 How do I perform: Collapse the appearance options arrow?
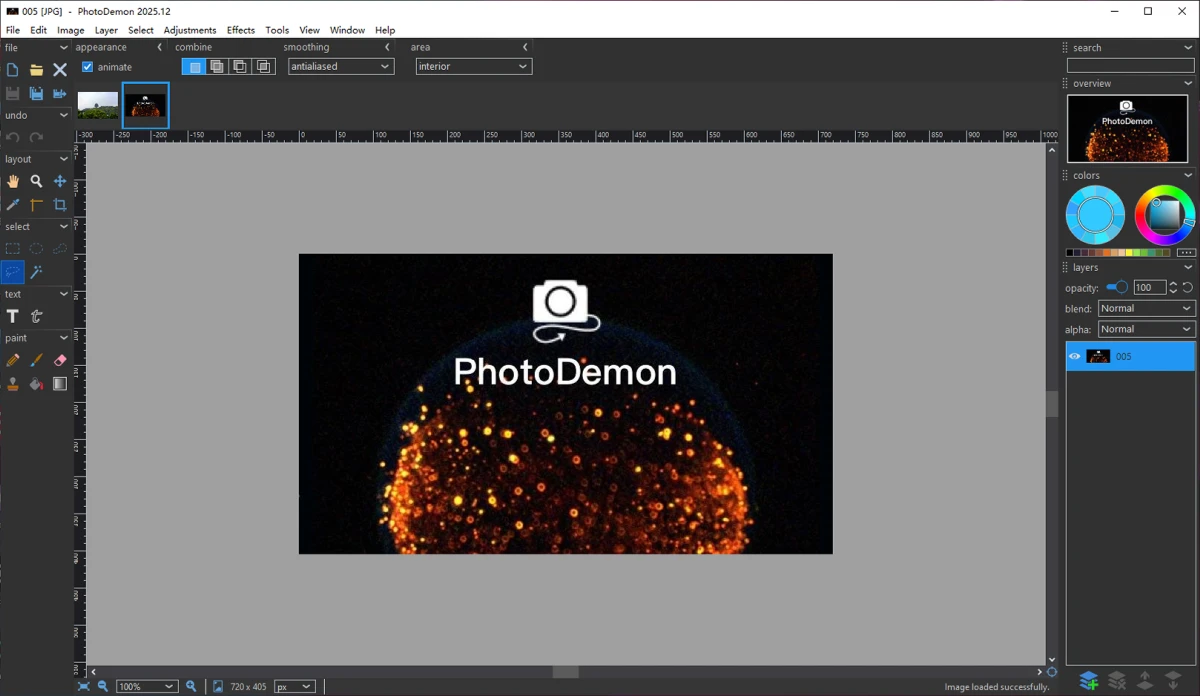159,47
